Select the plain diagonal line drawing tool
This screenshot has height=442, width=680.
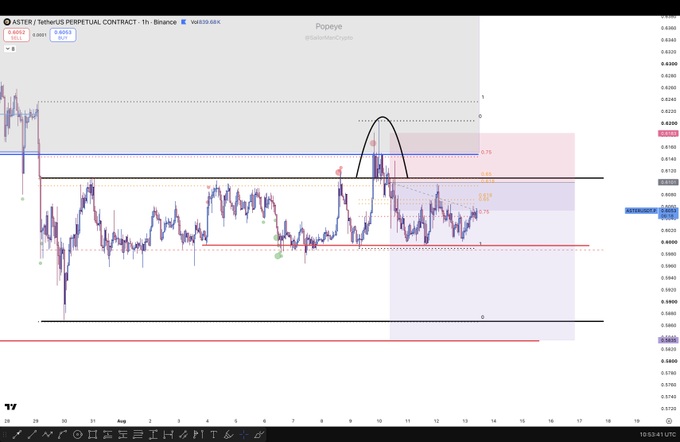coord(32,434)
